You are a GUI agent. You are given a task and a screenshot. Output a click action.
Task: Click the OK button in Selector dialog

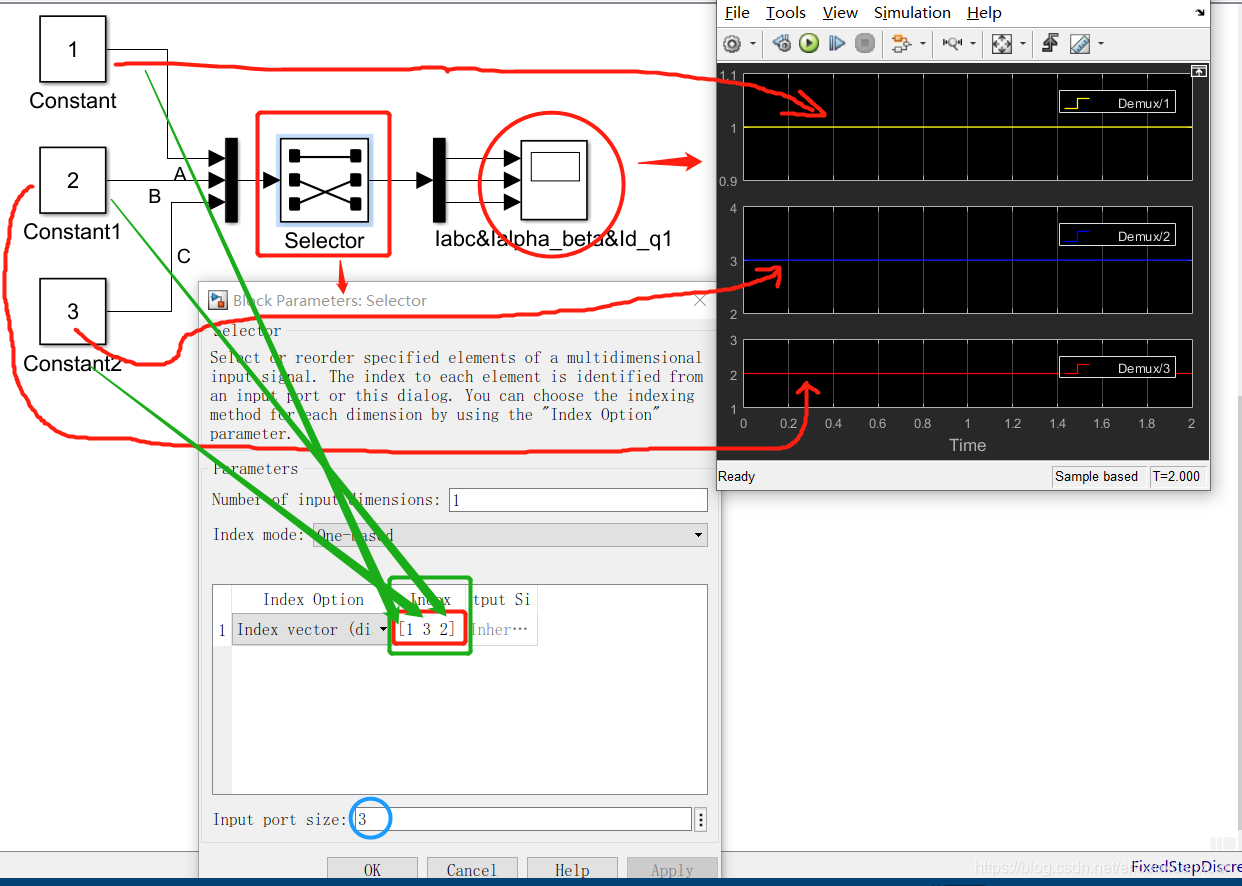372,870
